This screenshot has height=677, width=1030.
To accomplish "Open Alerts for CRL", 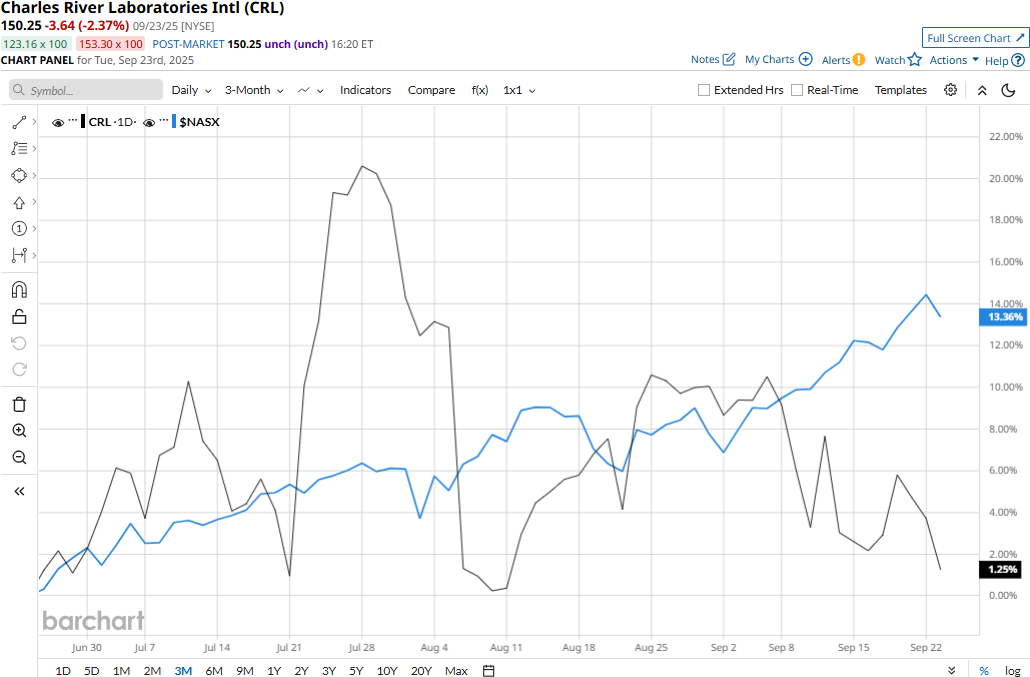I will 843,60.
